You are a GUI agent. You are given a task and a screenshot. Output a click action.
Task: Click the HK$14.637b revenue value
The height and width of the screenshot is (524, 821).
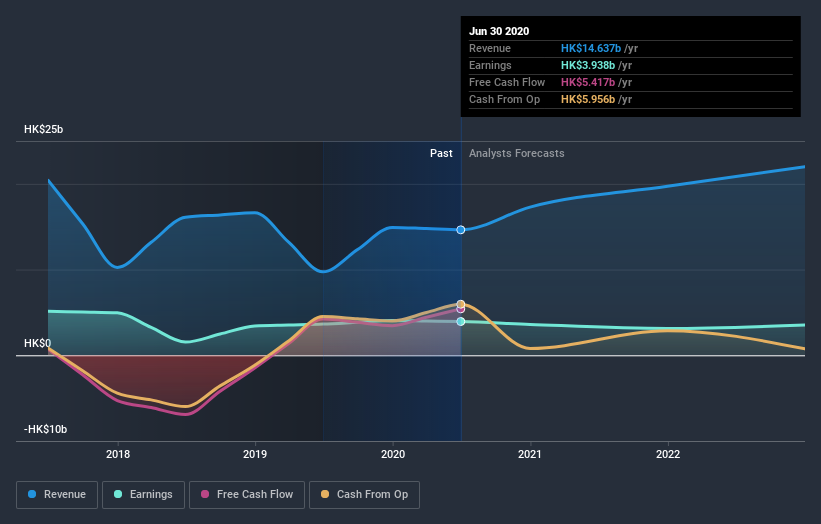click(x=591, y=48)
